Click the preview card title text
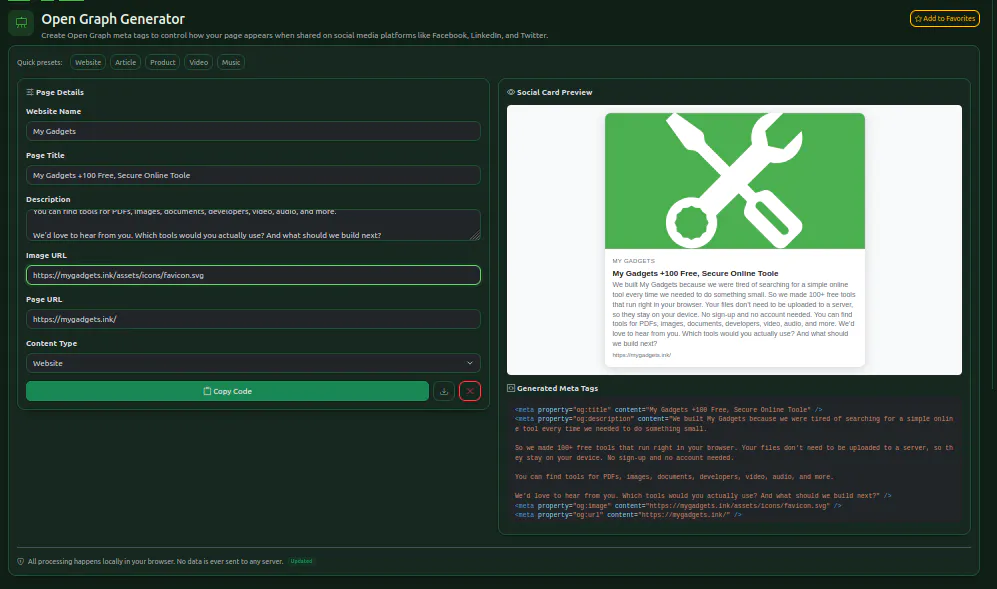 point(695,274)
